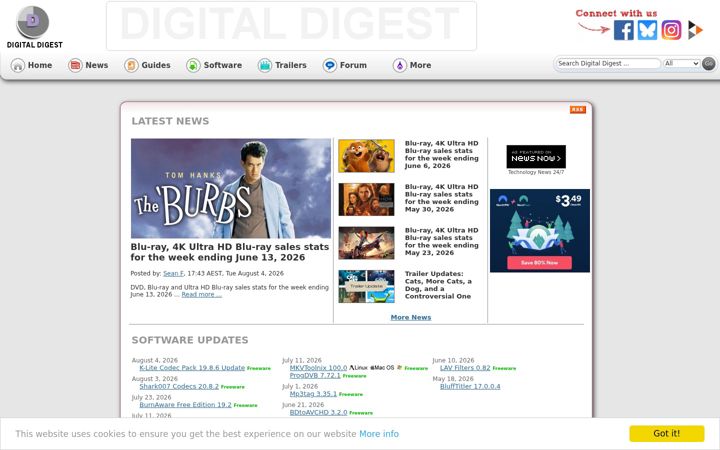
Task: Open BDtoAVCHD 3.2.0 link
Action: click(x=318, y=412)
